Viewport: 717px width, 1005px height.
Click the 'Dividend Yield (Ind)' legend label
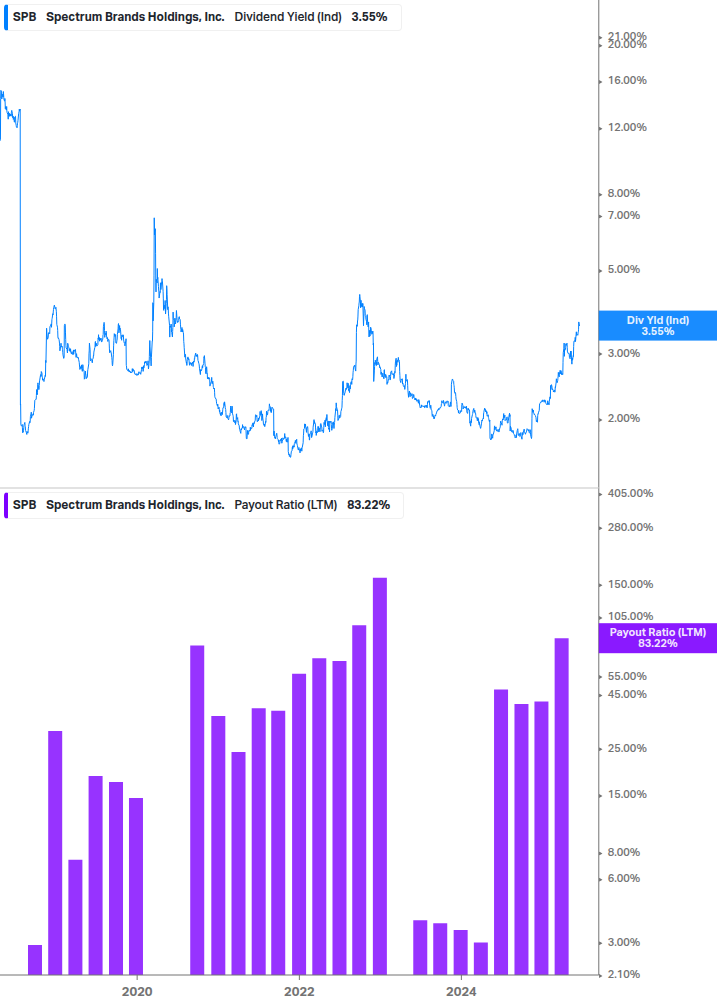[288, 17]
